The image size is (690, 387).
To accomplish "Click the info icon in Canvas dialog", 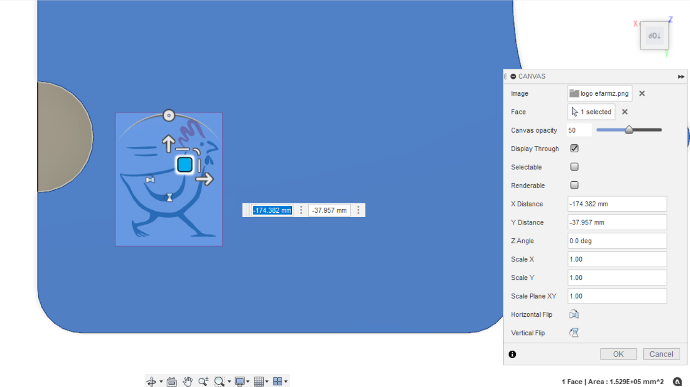I will tap(512, 354).
